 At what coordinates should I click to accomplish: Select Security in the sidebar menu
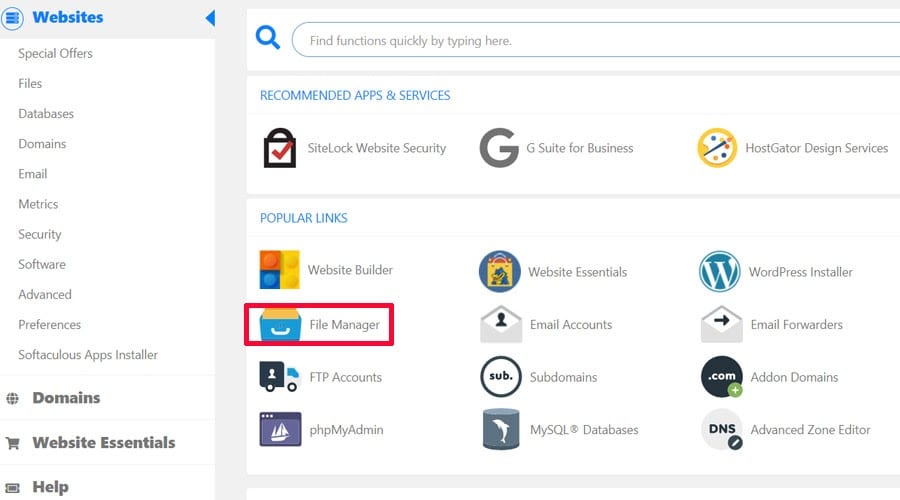(x=40, y=234)
